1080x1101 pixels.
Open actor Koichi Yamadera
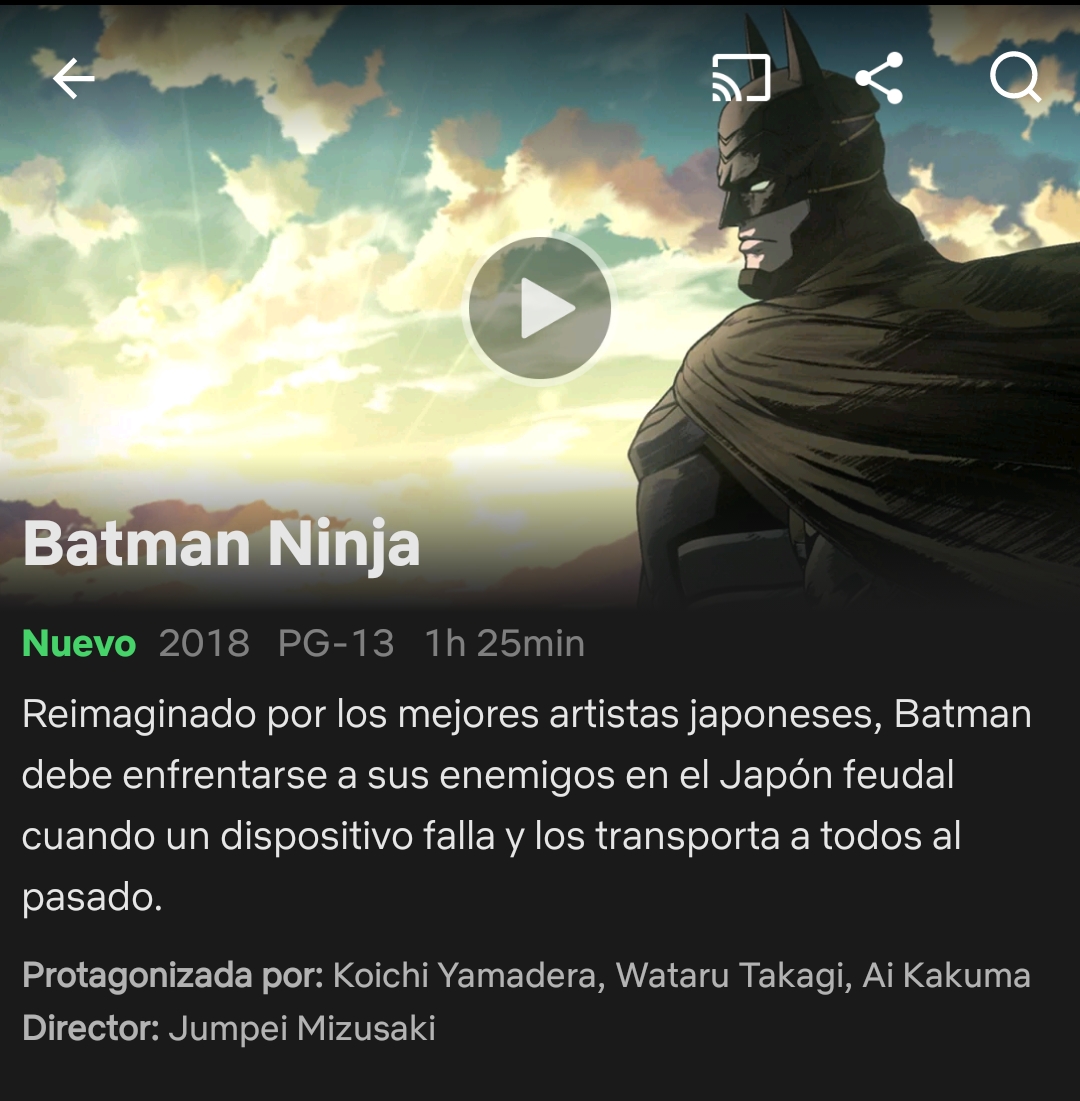tap(464, 975)
